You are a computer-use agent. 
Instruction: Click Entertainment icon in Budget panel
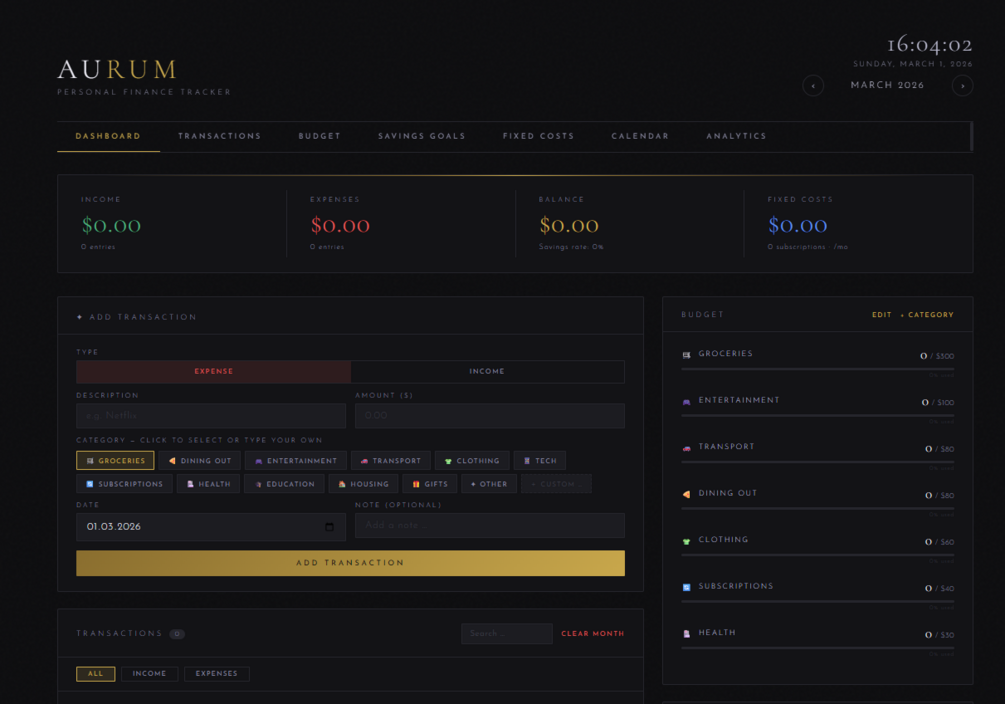coord(686,401)
